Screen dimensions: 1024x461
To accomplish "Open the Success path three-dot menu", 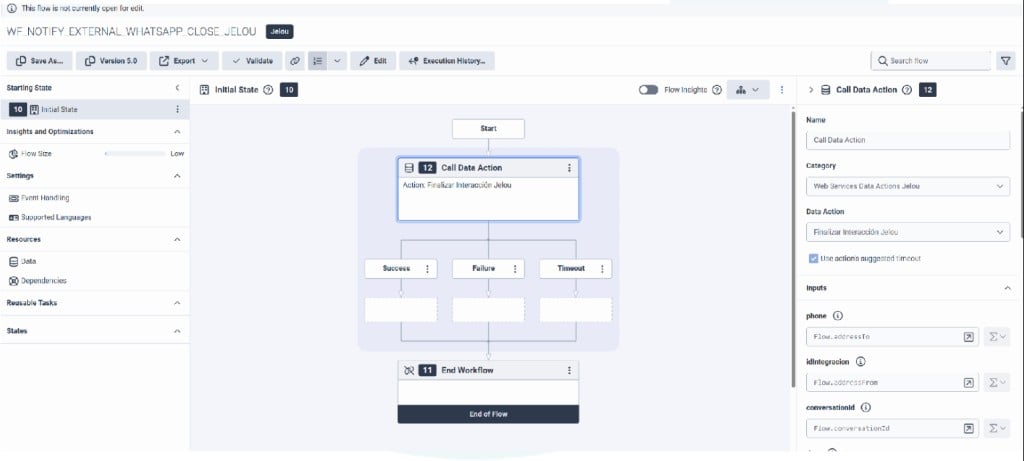I will pyautogui.click(x=427, y=268).
